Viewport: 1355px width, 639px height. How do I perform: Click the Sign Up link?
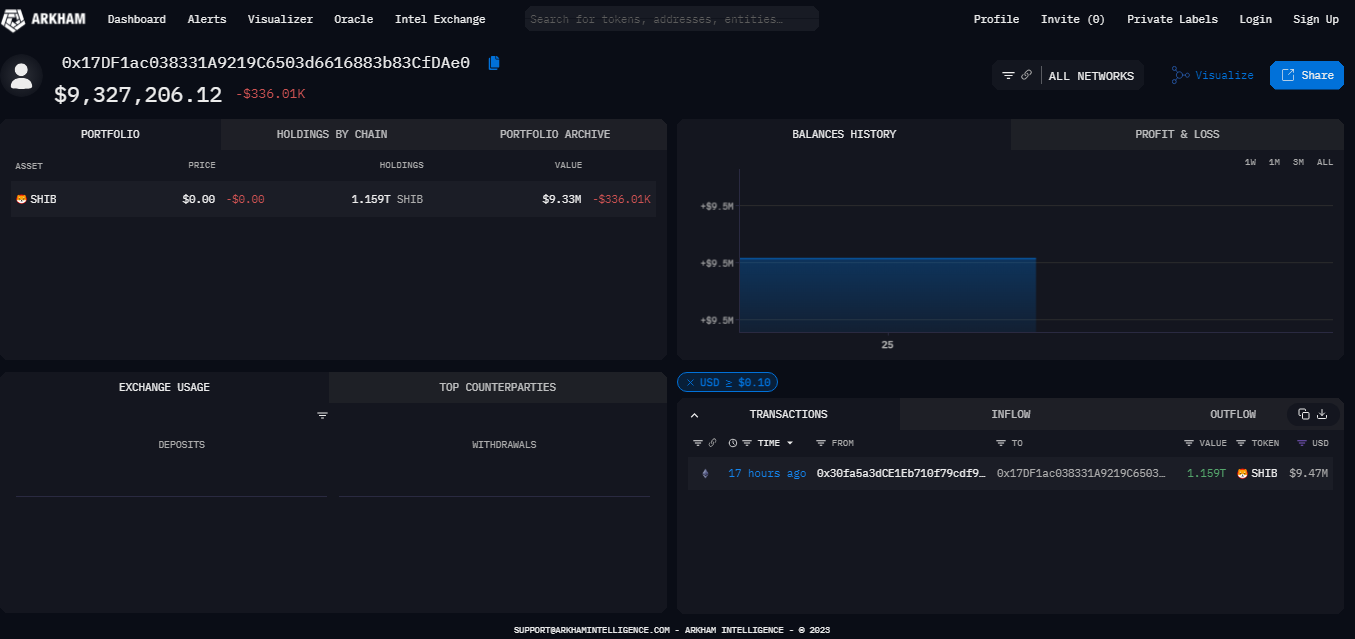(x=1316, y=19)
